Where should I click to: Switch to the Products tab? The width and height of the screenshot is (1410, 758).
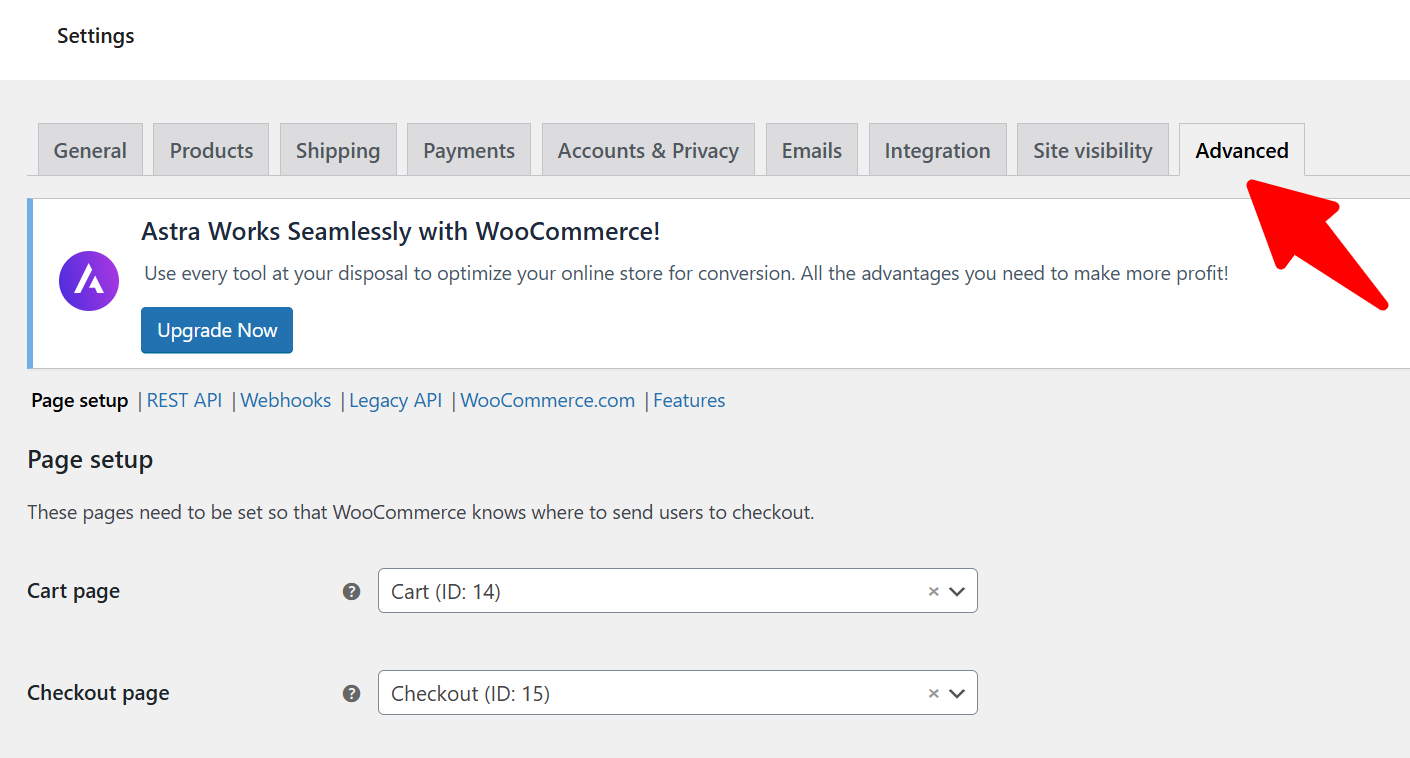coord(211,150)
